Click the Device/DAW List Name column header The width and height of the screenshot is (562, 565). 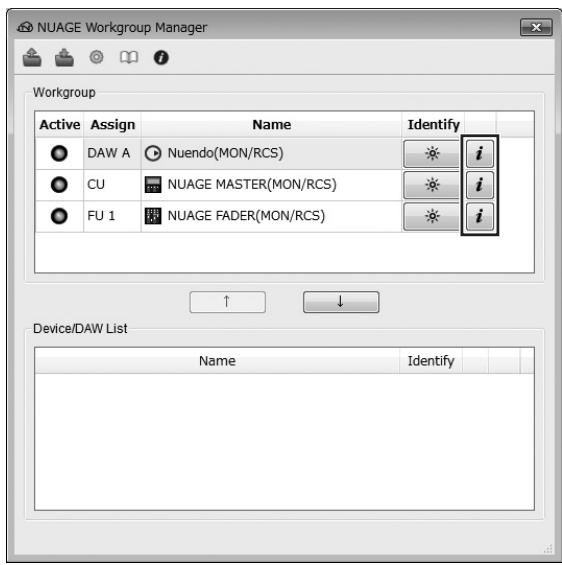point(217,361)
